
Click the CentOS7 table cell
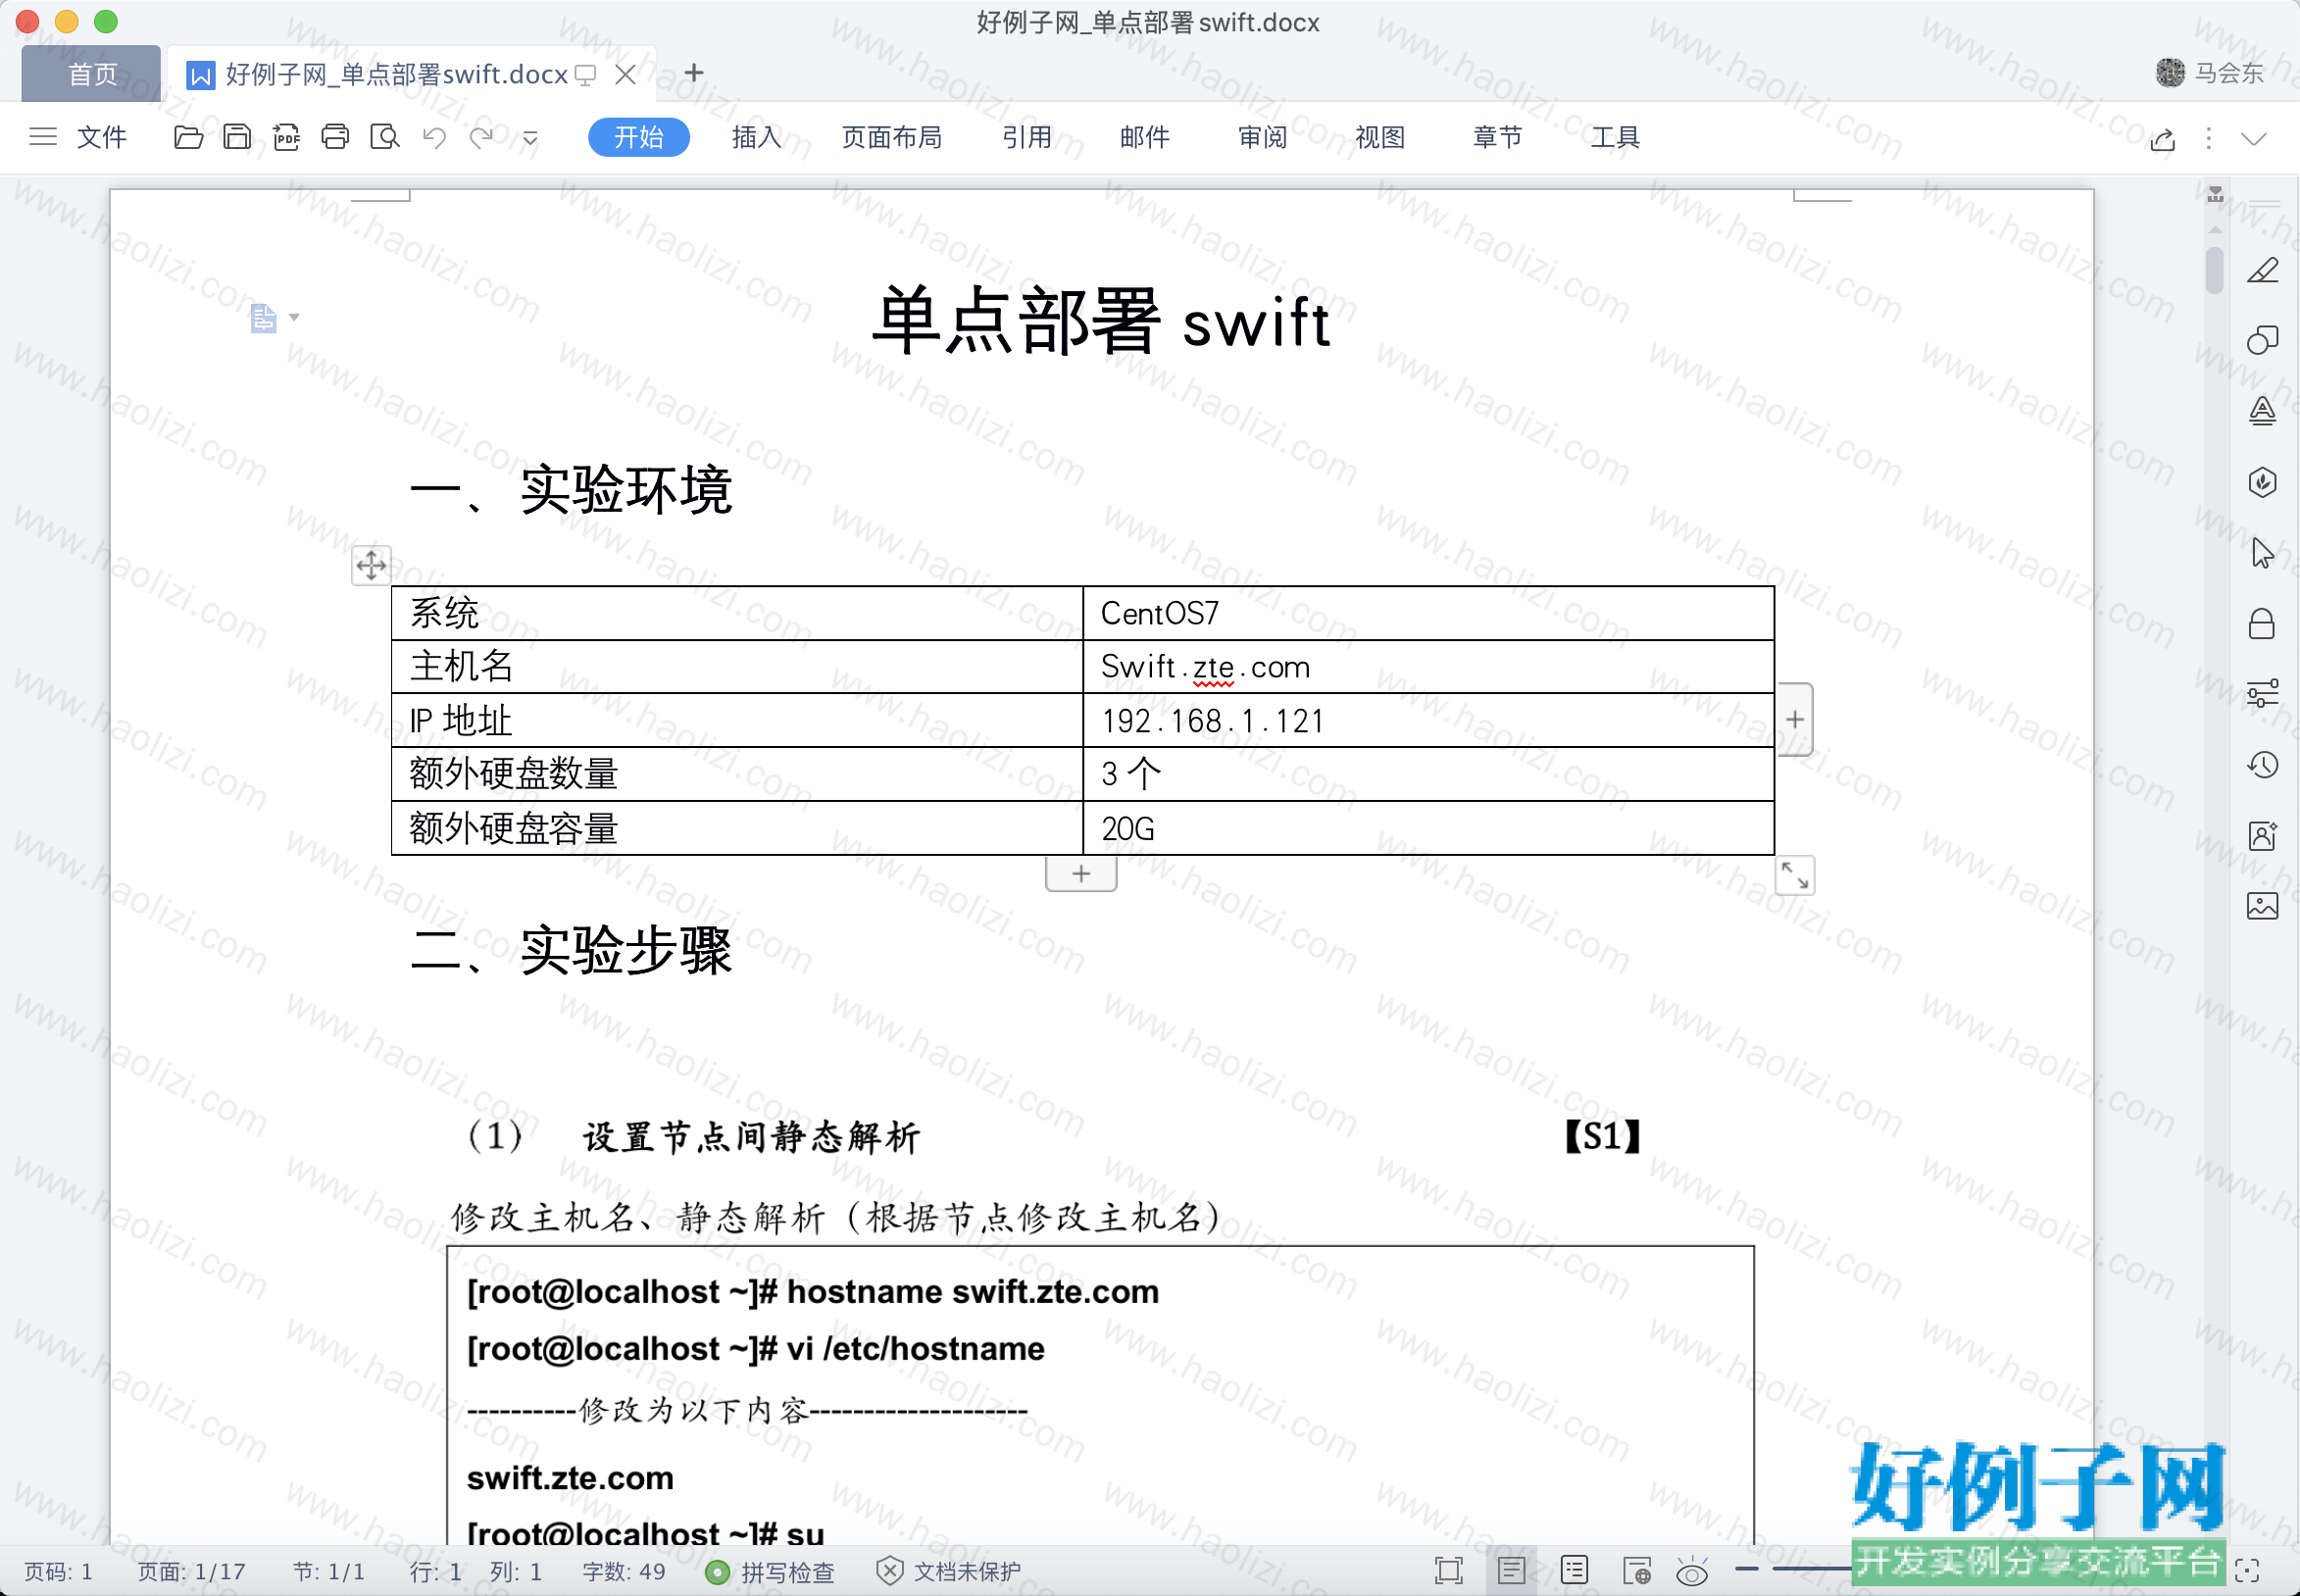(1428, 613)
